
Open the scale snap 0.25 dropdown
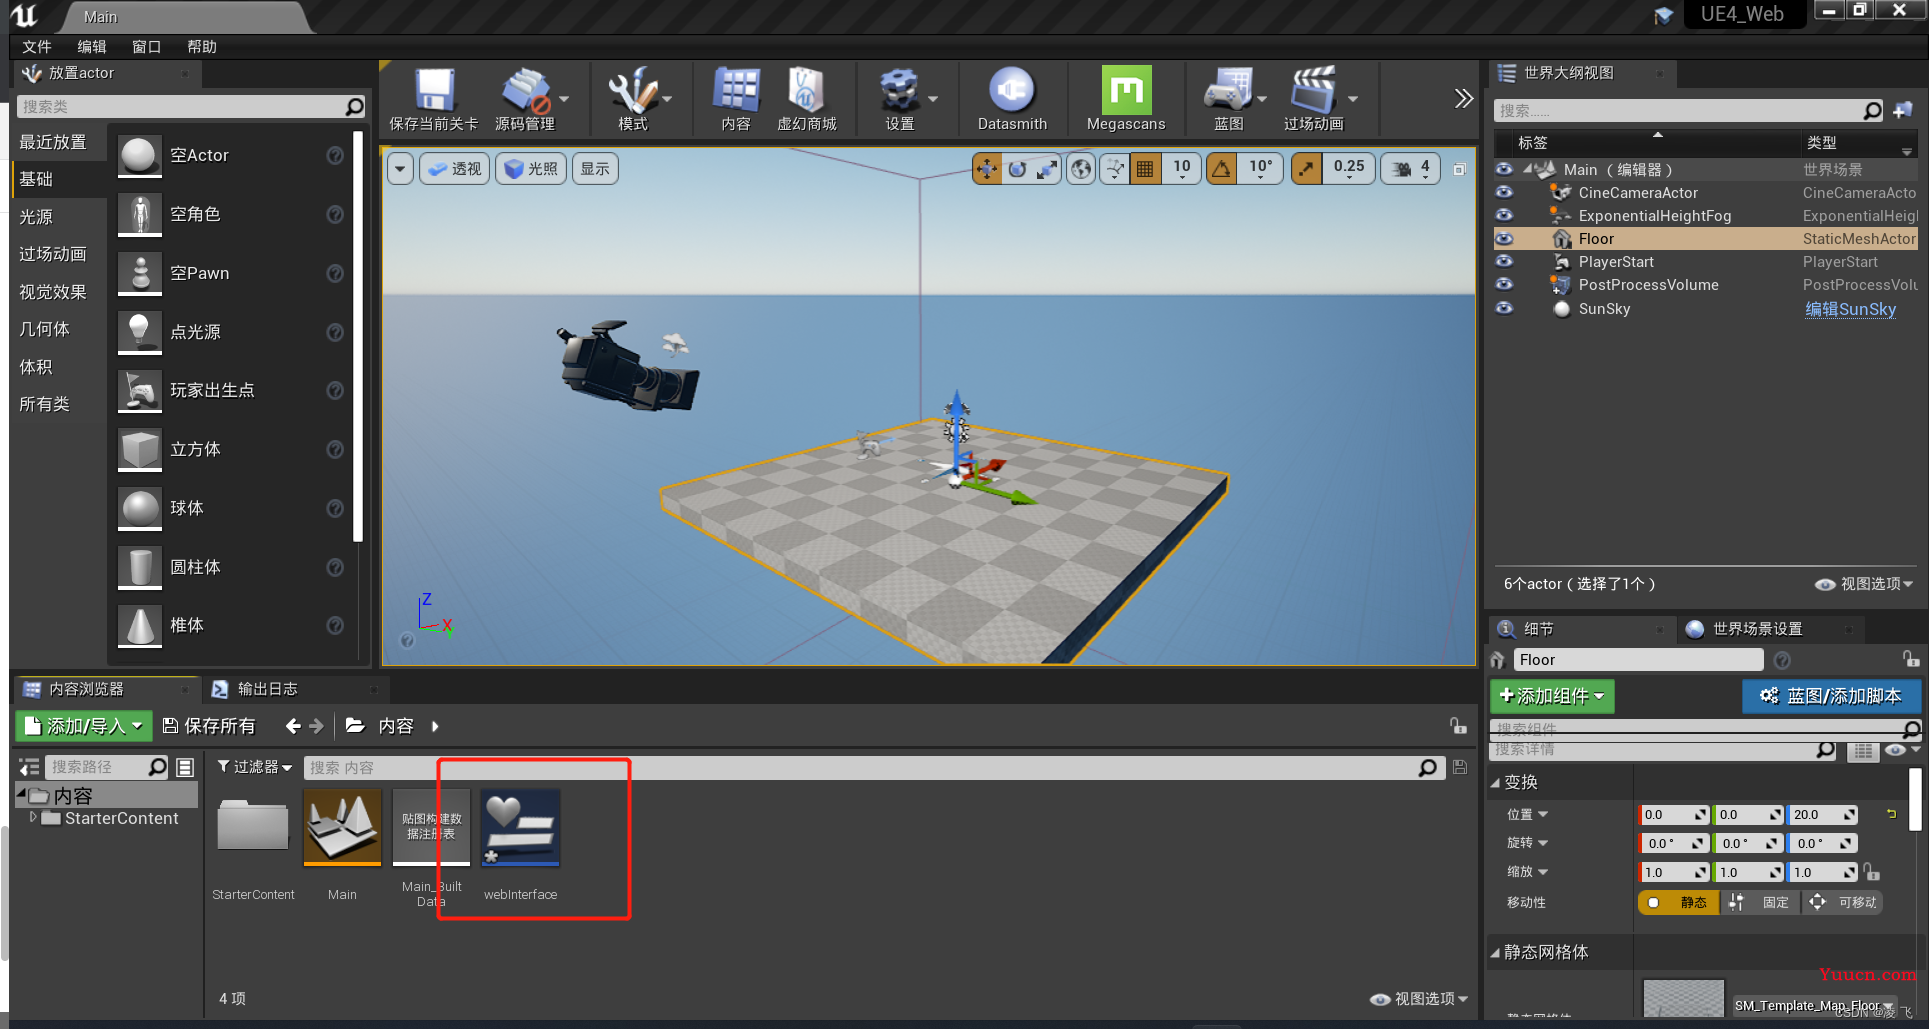click(x=1349, y=169)
